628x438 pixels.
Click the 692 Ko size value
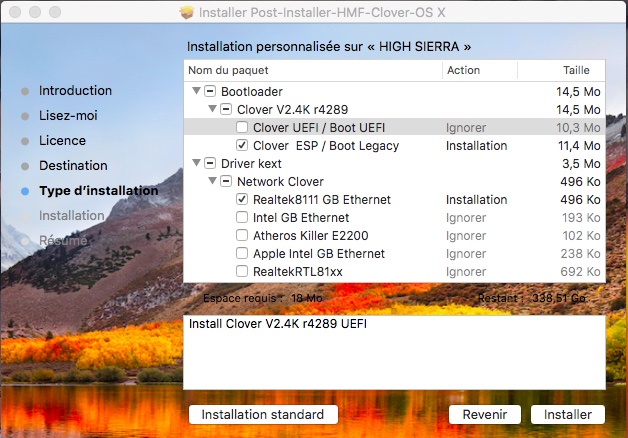(x=581, y=272)
